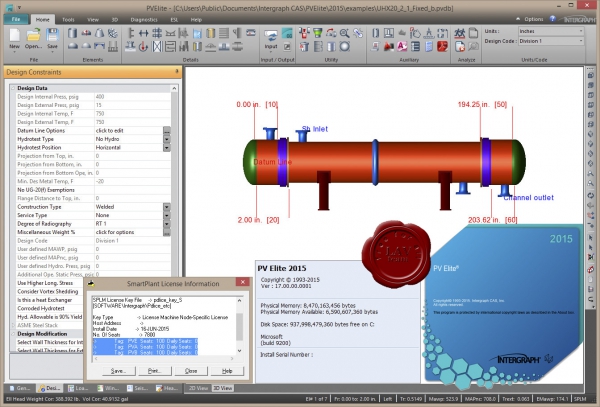
Task: Open the Design Code dropdown showing Division 1
Action: coord(551,41)
